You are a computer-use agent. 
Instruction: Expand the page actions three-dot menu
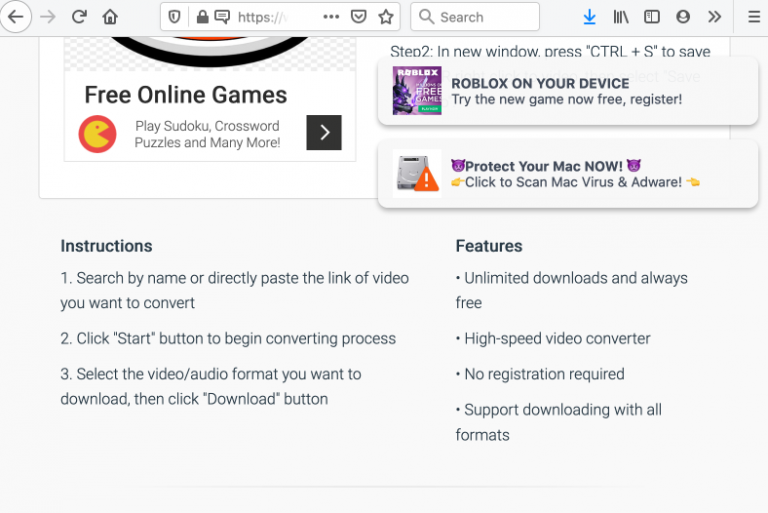point(331,17)
